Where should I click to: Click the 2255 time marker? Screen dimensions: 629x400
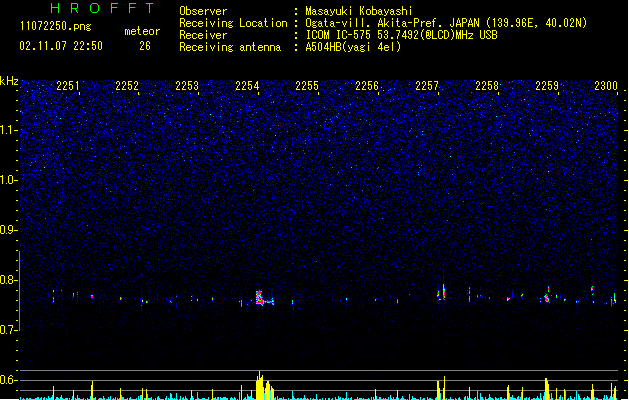point(307,86)
